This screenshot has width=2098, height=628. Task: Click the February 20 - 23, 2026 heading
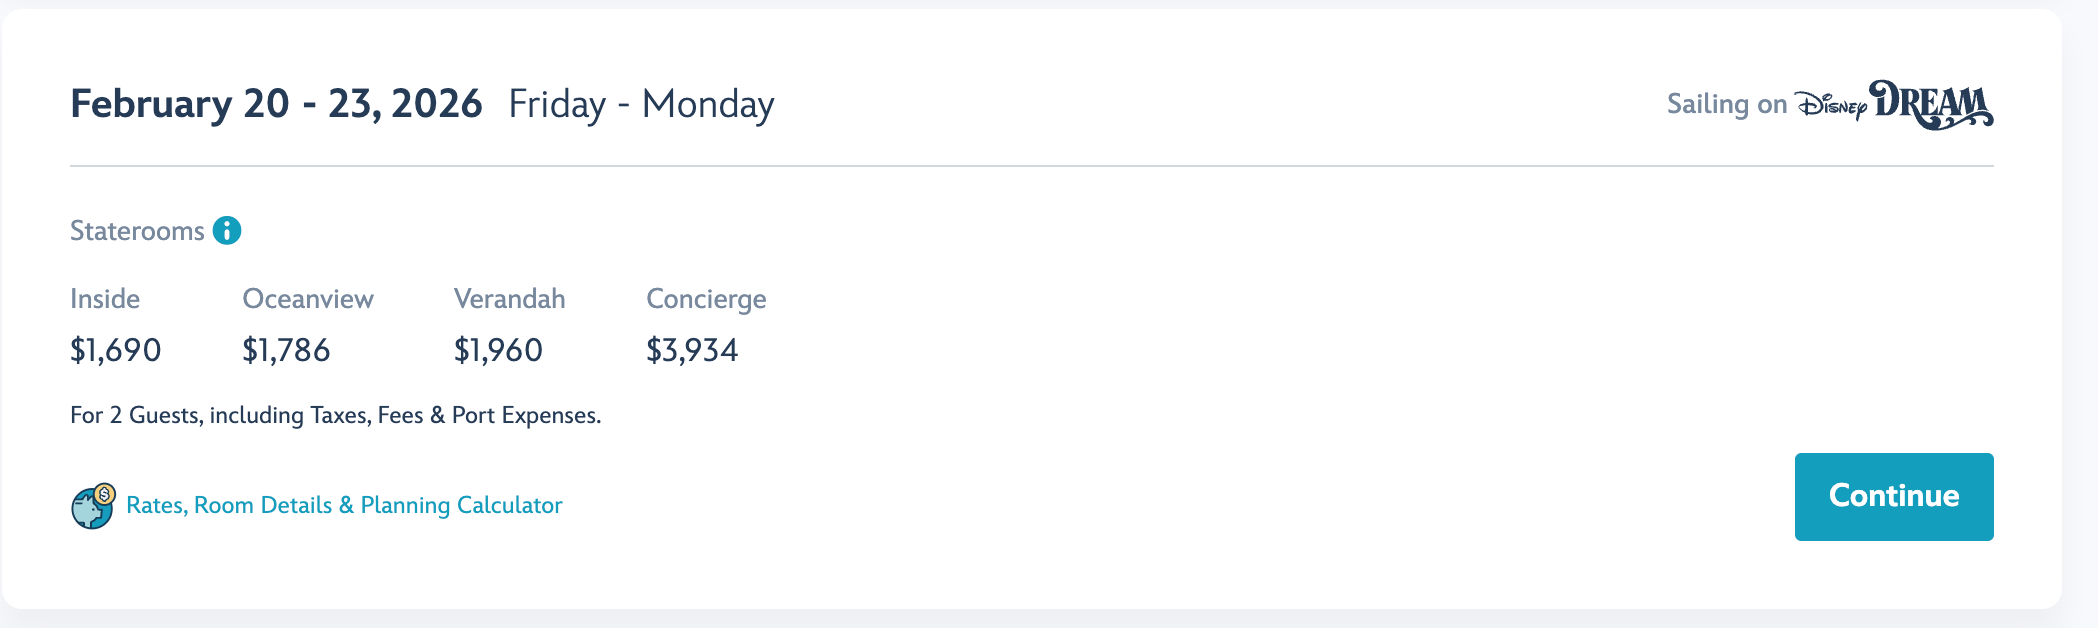pos(276,104)
